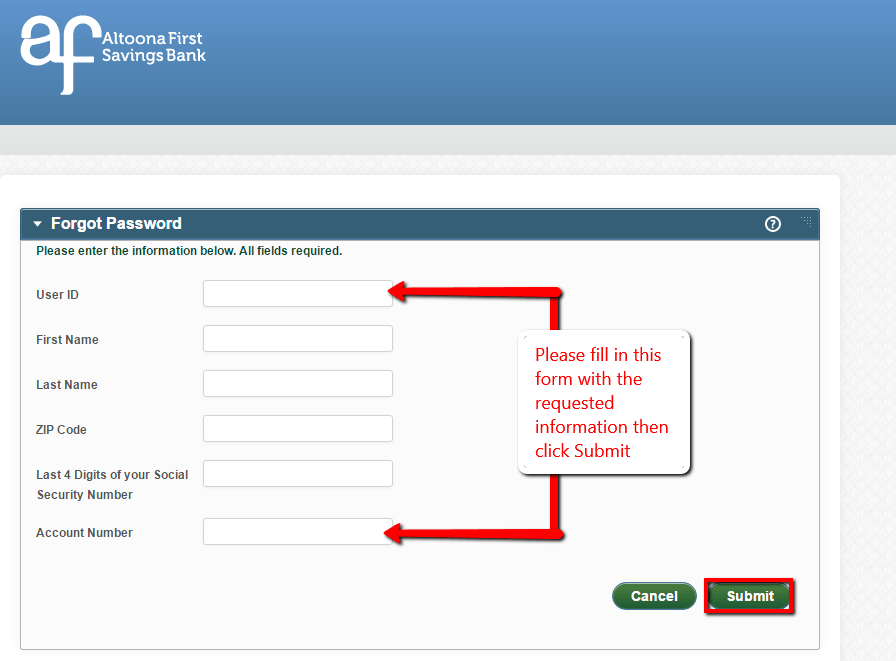Open the help icon on Forgot Password panel

[772, 224]
